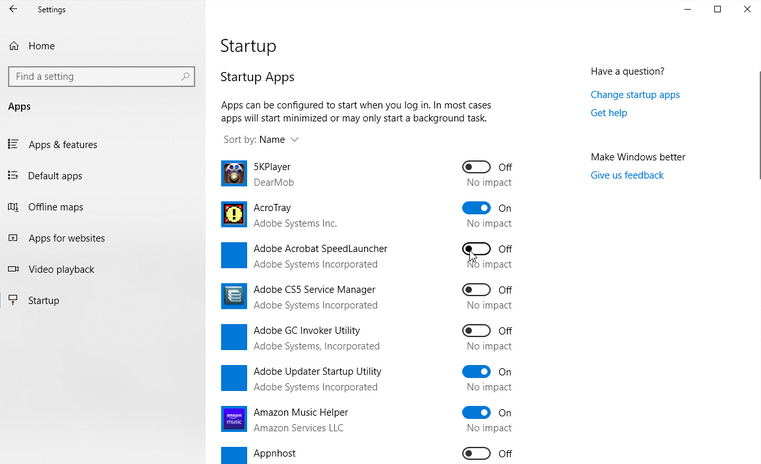
Task: Click the Adobe GC Invoker Utility icon
Action: (x=234, y=337)
